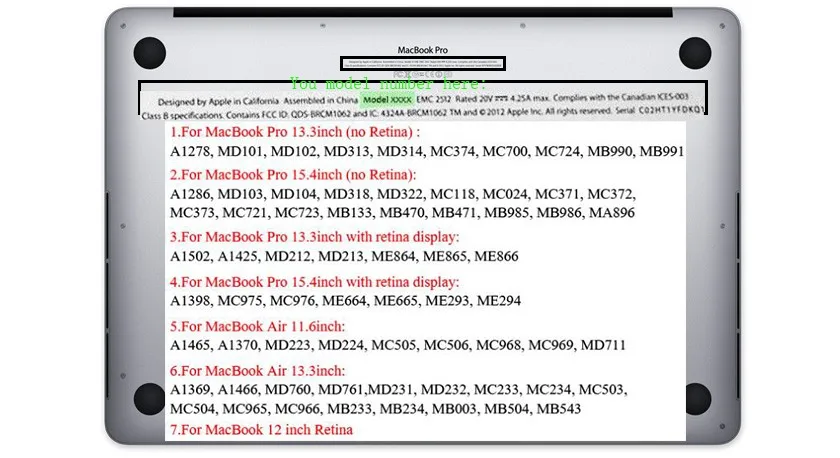Click model number A1502

point(190,256)
